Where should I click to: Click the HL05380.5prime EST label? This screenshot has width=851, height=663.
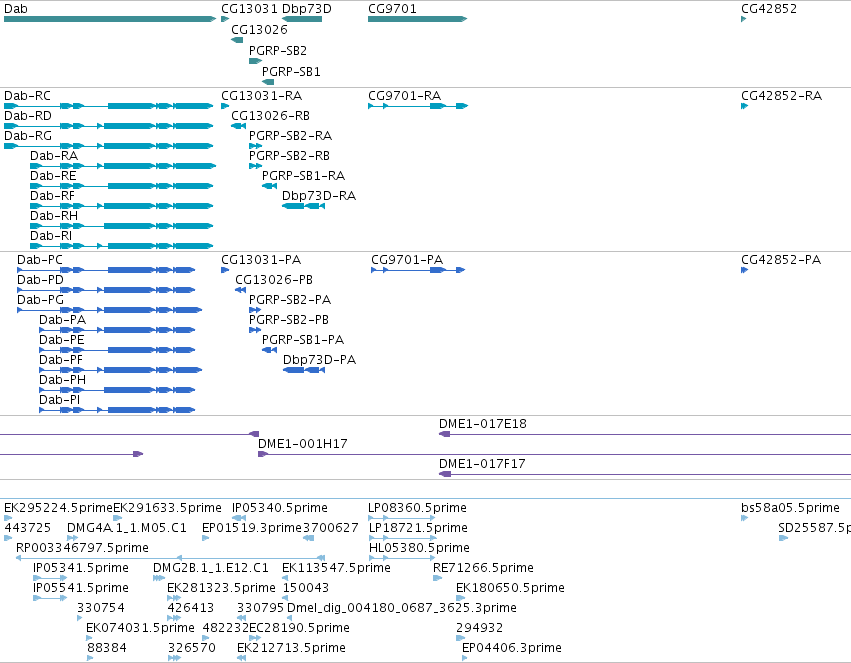(419, 548)
